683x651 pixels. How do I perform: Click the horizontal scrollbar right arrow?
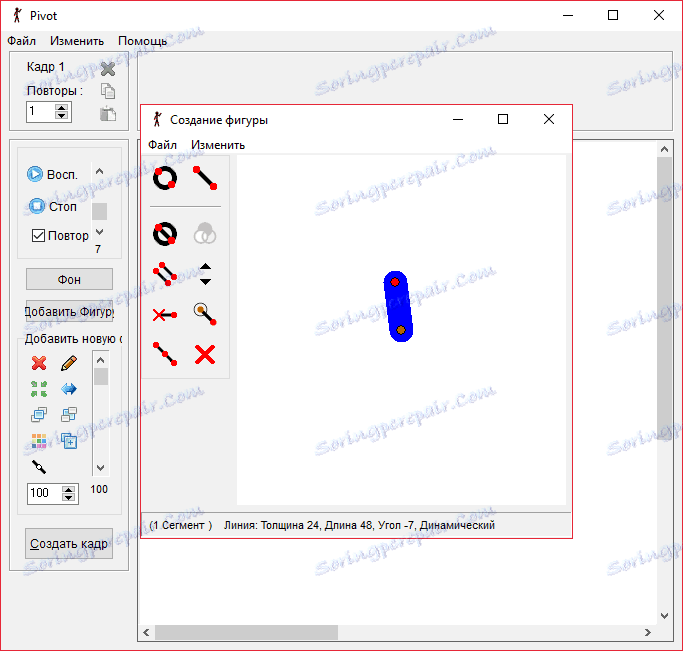coord(648,632)
